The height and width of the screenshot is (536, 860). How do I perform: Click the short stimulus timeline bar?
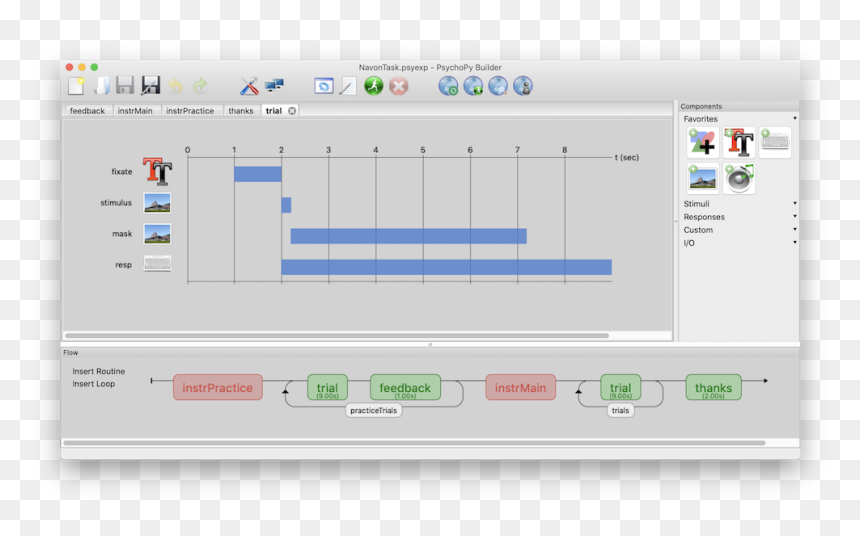click(286, 205)
